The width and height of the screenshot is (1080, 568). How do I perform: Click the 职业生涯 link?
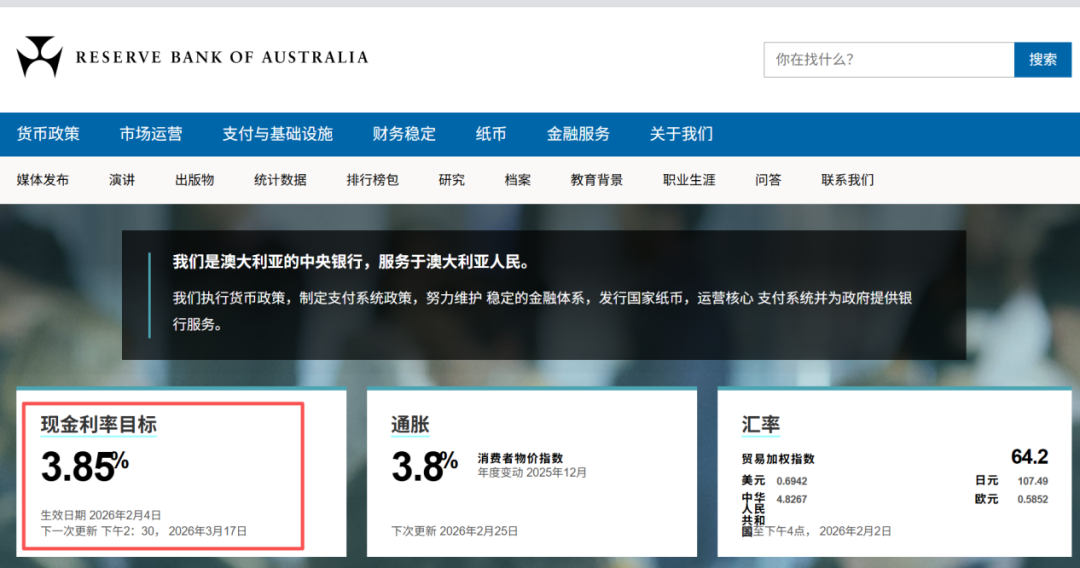tap(689, 180)
